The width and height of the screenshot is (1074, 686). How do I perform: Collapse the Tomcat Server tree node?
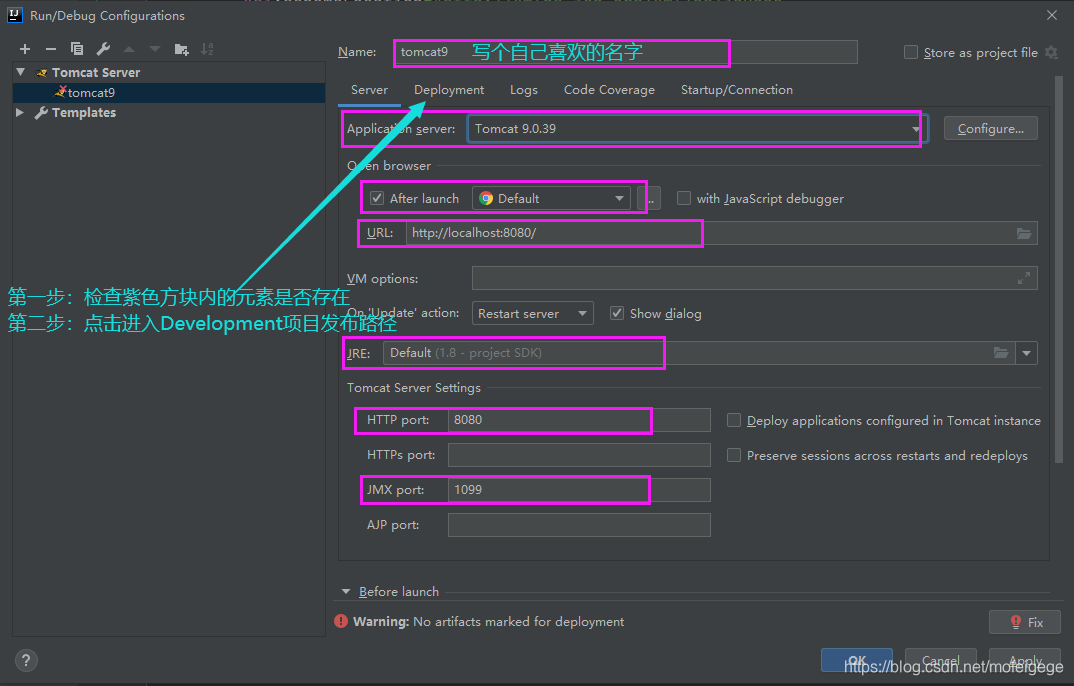21,72
